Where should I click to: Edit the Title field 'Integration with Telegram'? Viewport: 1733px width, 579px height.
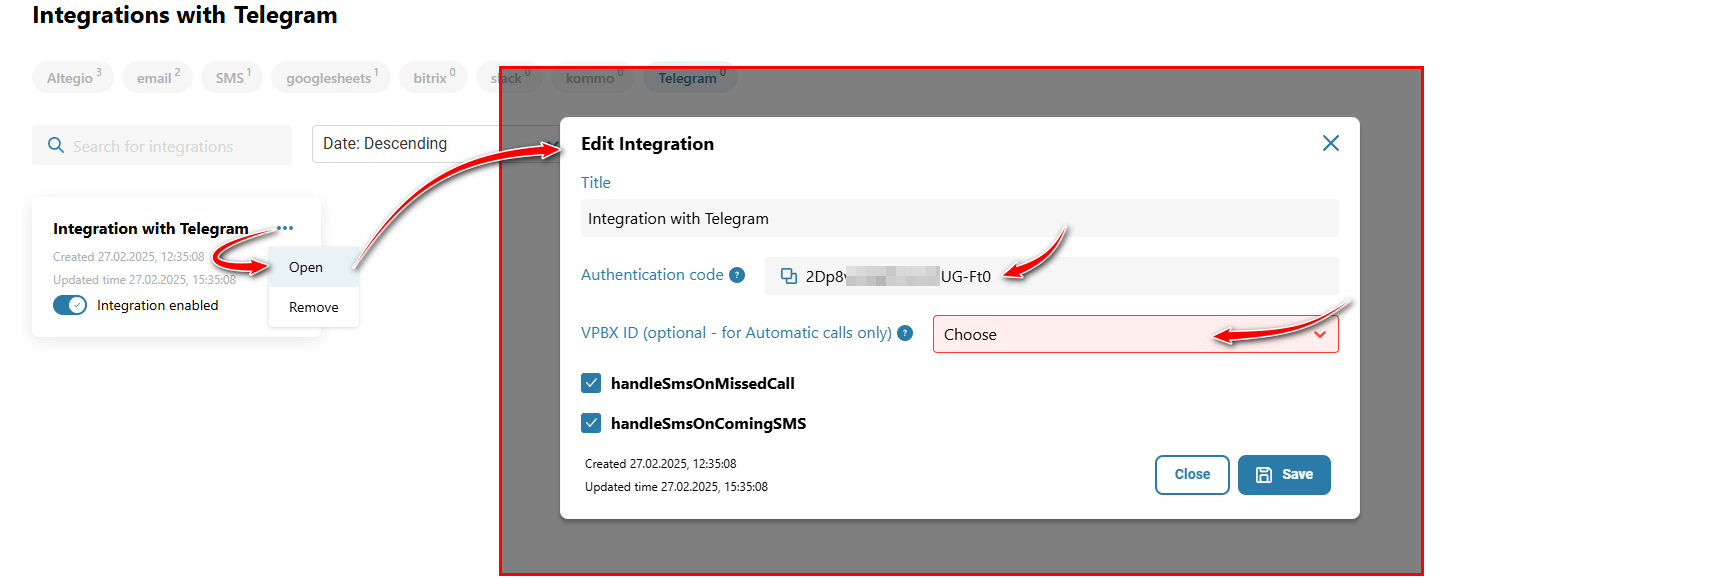pyautogui.click(x=959, y=218)
